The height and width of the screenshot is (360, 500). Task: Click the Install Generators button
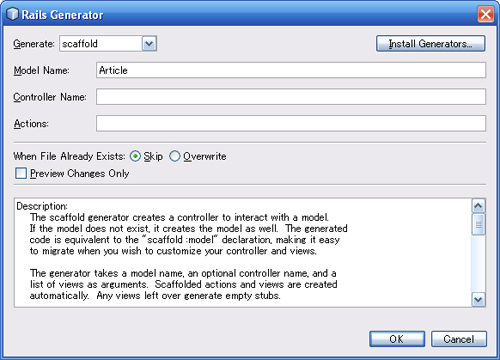430,44
